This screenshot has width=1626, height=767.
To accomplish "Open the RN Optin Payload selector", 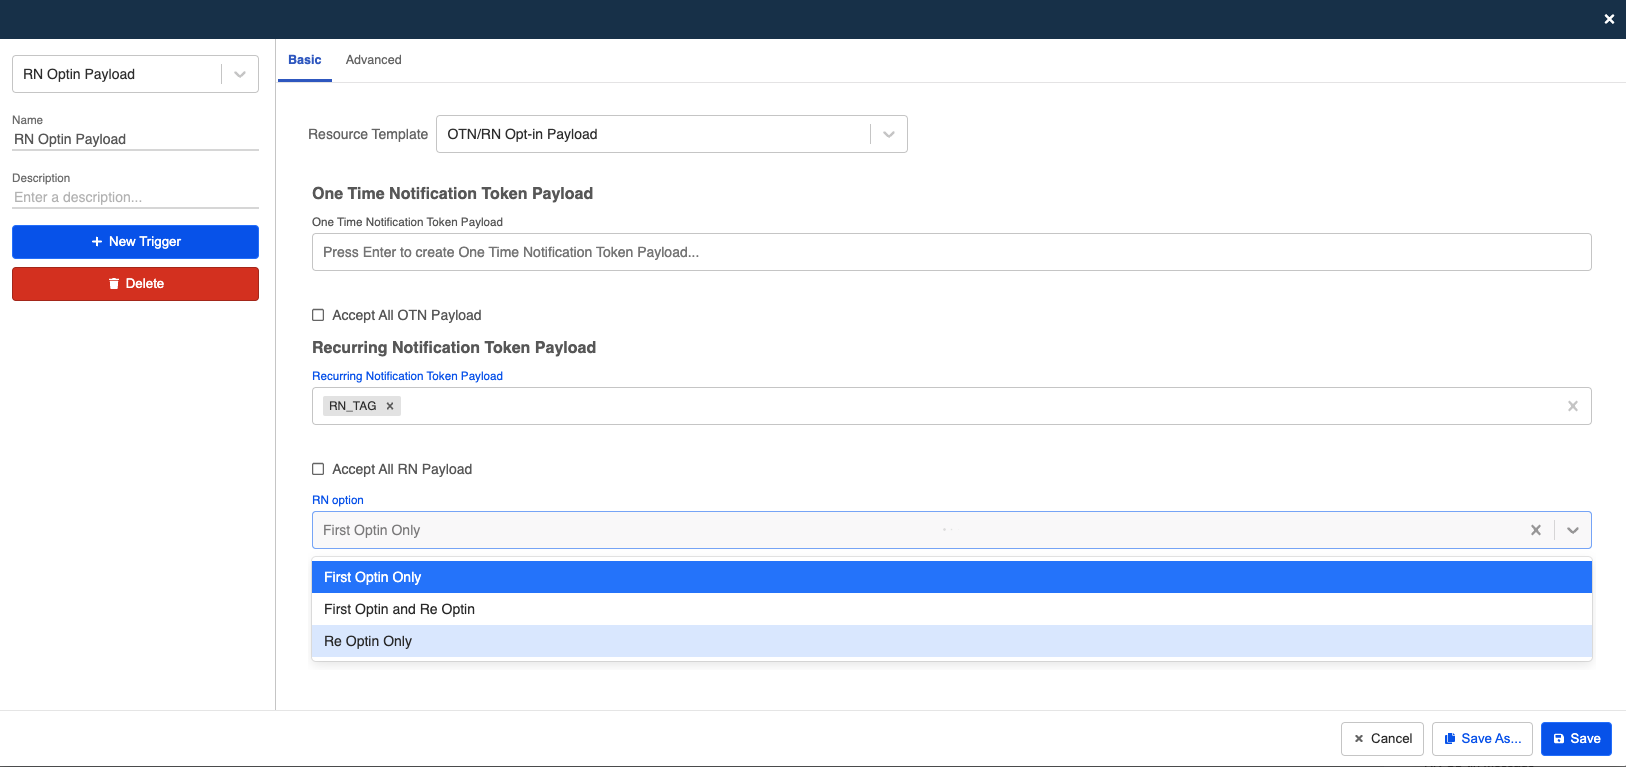I will pos(239,74).
